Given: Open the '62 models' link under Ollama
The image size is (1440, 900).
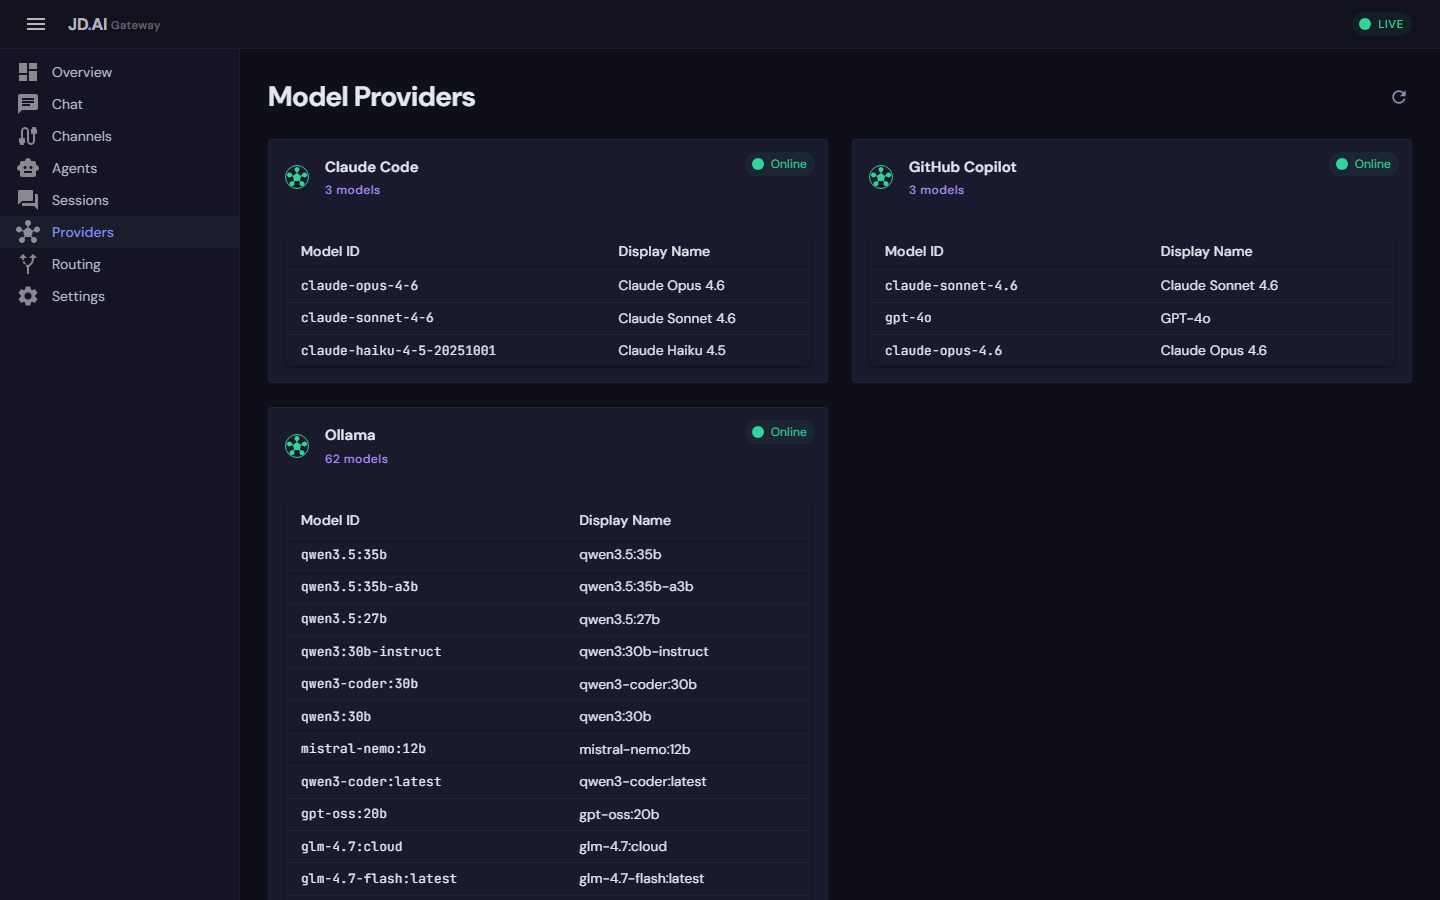Looking at the screenshot, I should [x=356, y=458].
